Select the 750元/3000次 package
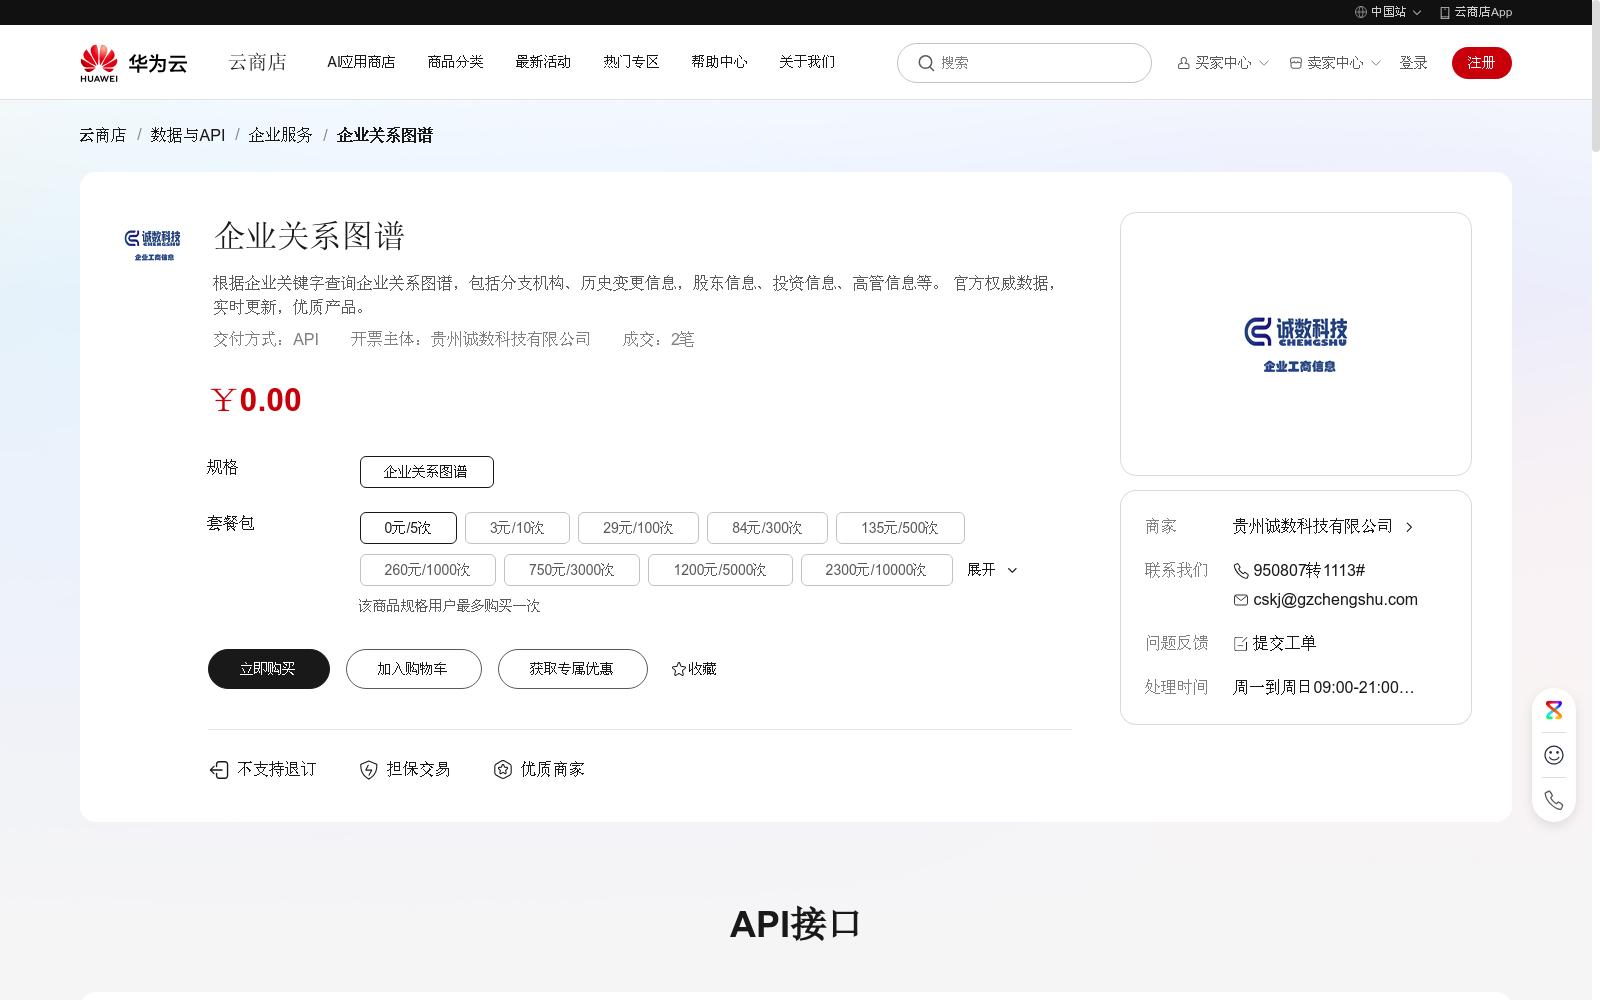This screenshot has height=1000, width=1600. 572,570
